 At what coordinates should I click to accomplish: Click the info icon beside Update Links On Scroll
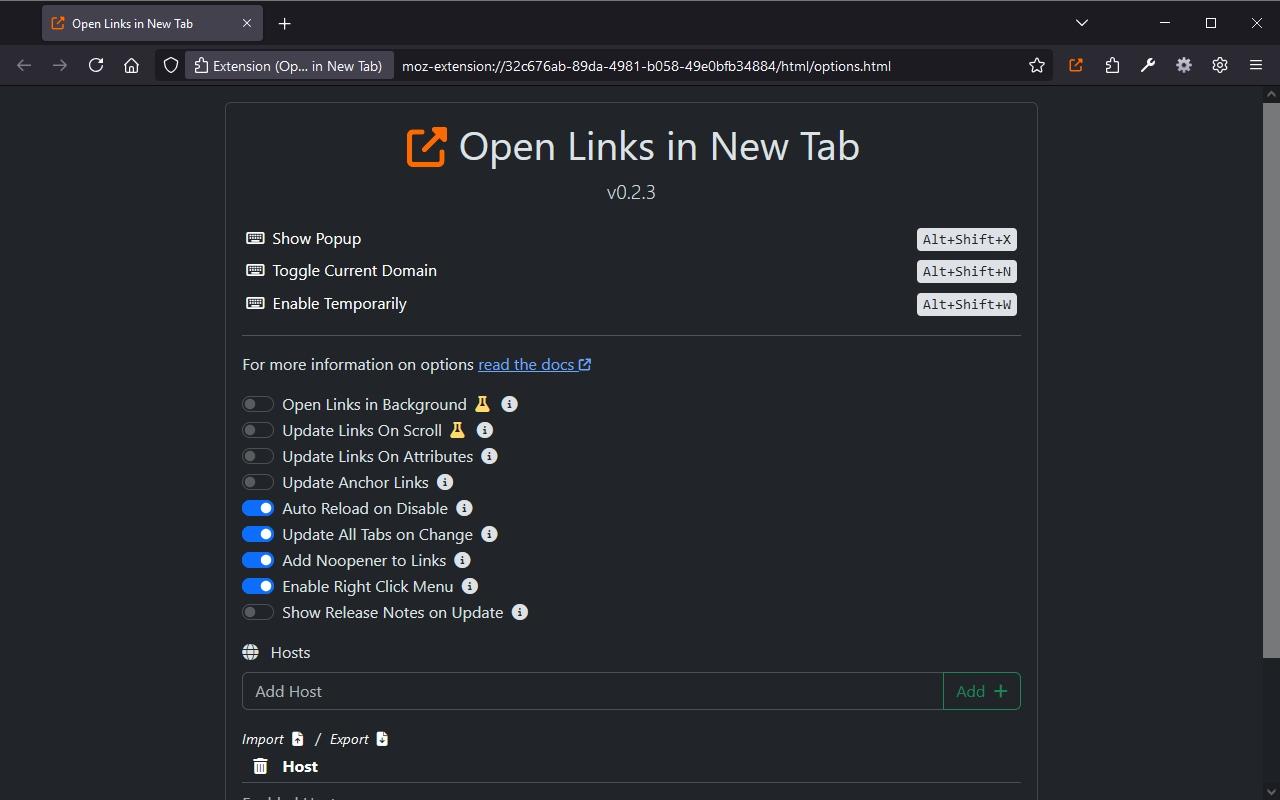pos(484,430)
